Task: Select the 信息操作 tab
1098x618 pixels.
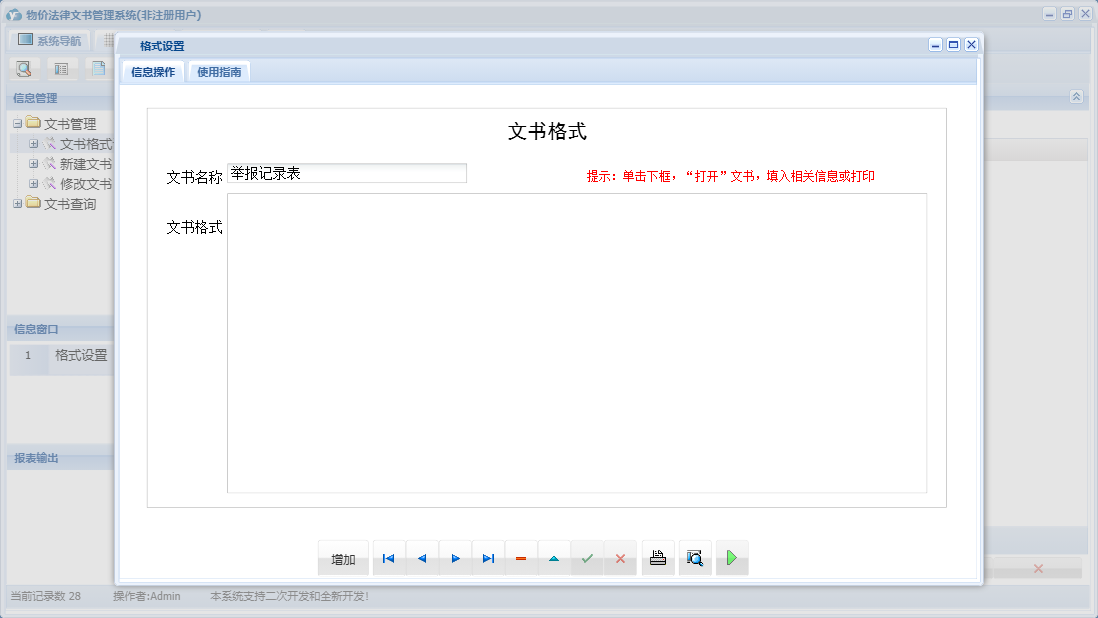Action: (151, 72)
